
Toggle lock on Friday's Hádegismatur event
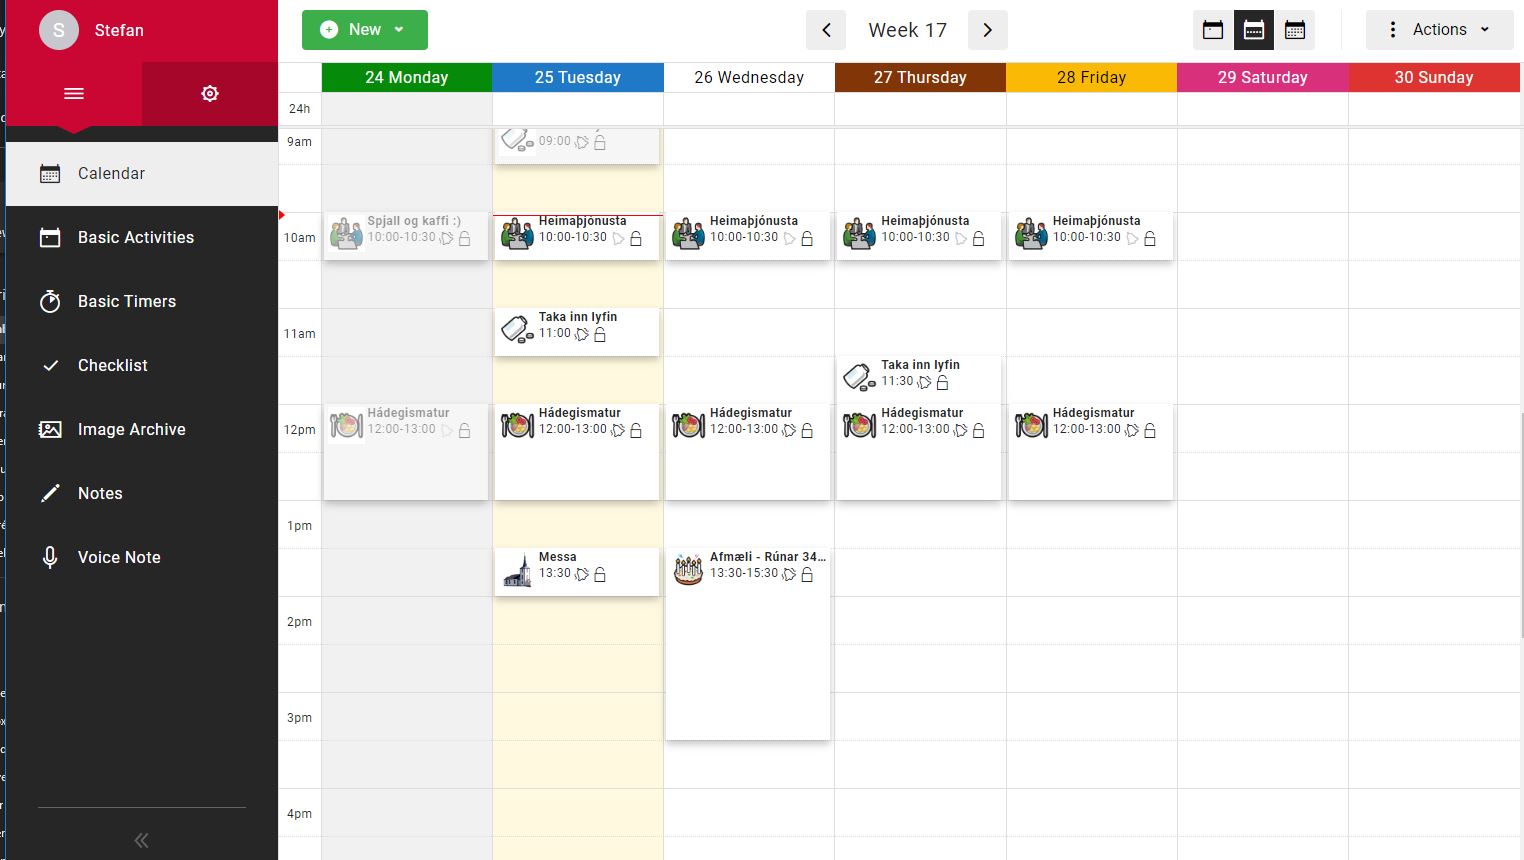pyautogui.click(x=1150, y=431)
